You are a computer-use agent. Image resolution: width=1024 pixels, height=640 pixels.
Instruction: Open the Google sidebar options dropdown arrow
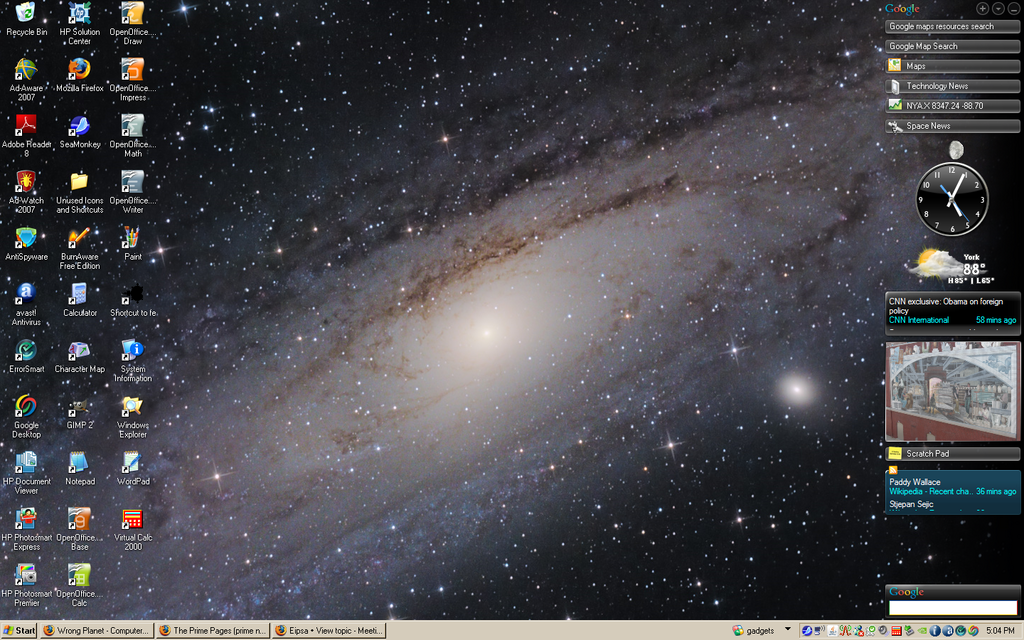[x=998, y=8]
